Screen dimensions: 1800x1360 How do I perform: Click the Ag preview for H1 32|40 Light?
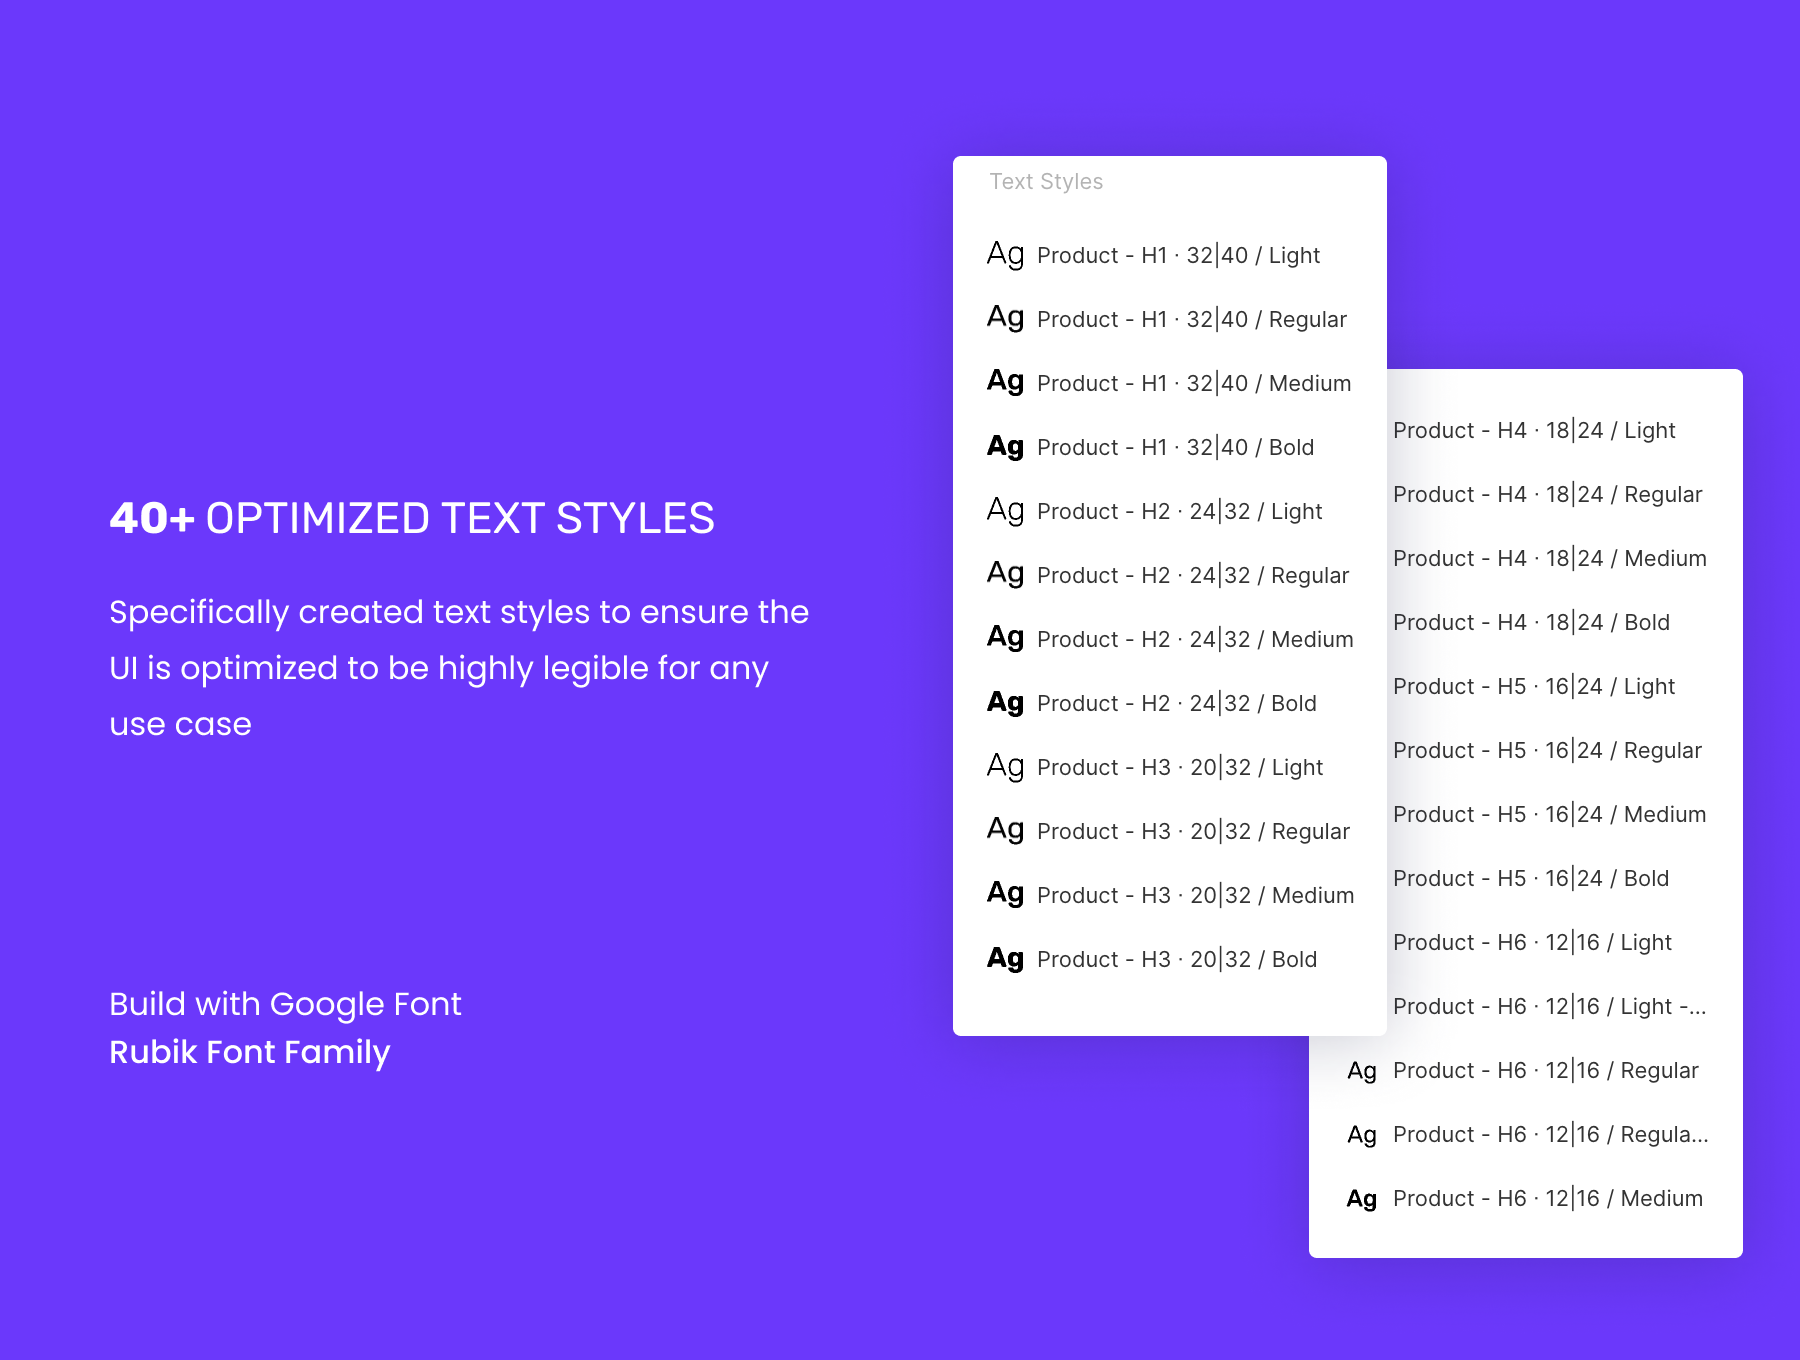1005,254
